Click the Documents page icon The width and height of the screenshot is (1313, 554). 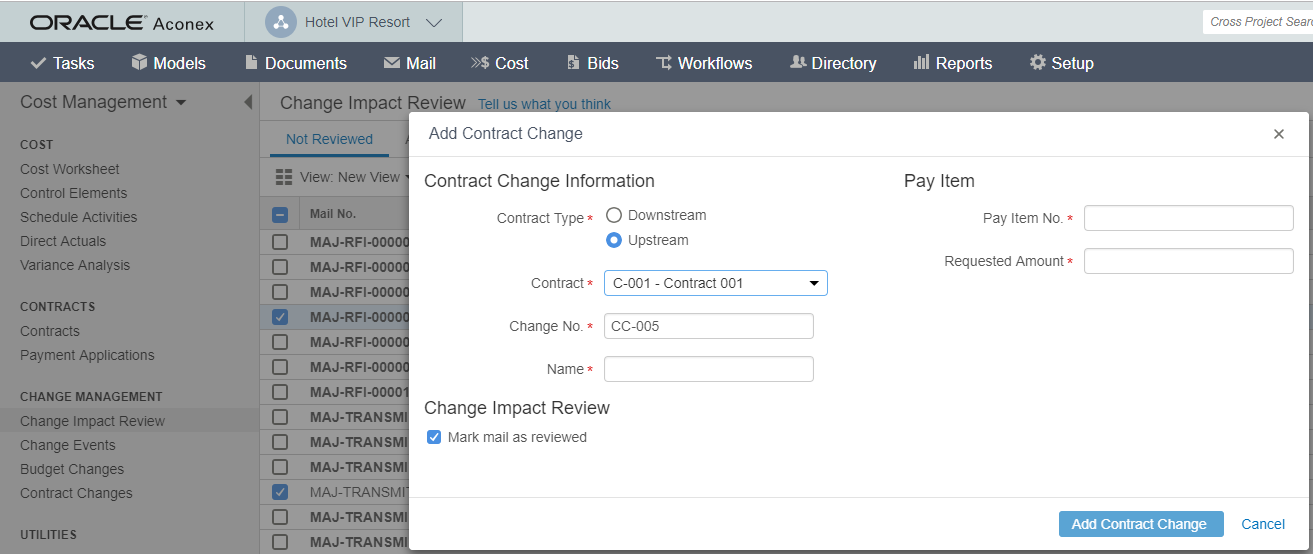tap(252, 63)
